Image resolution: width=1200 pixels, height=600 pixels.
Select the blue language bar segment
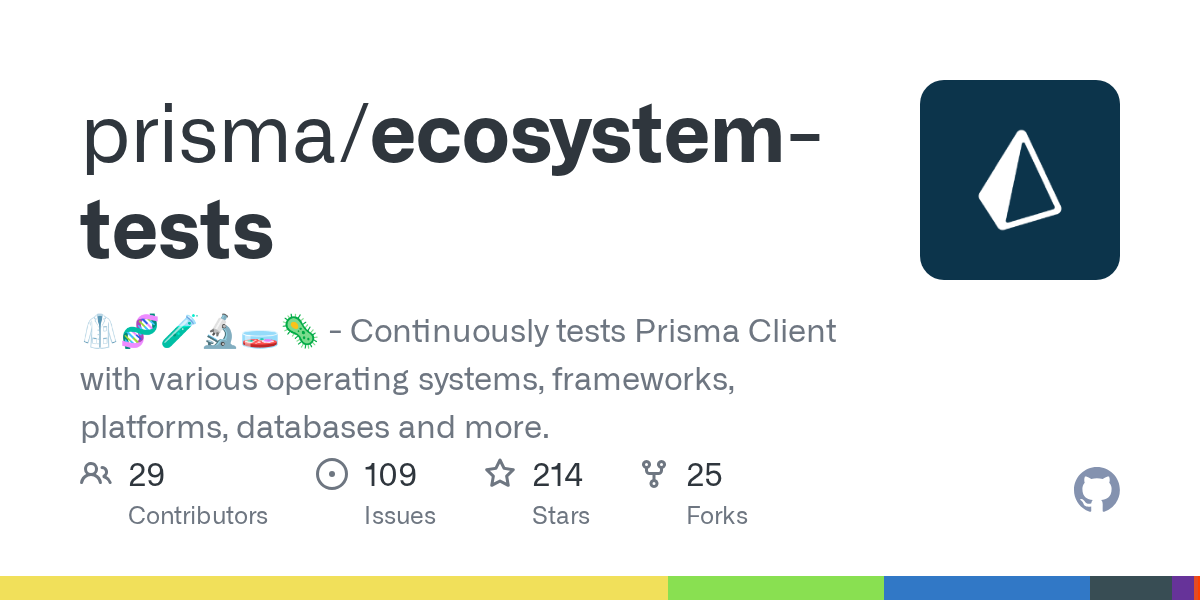(987, 588)
